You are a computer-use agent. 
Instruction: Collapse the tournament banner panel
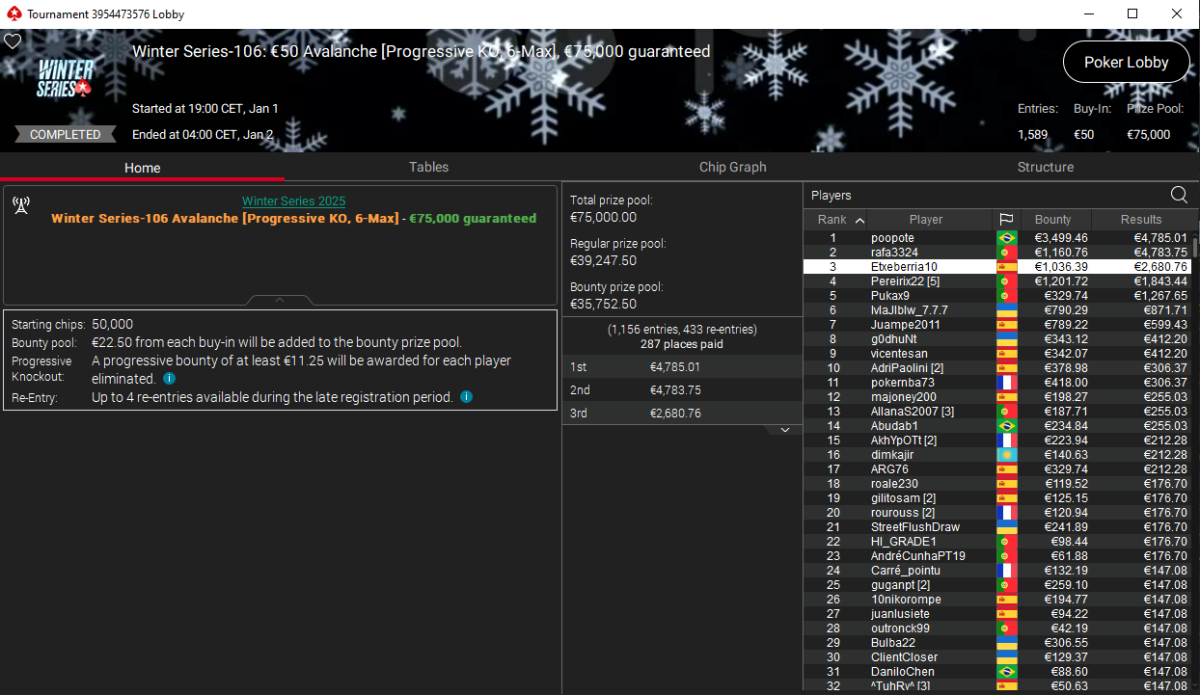click(x=280, y=300)
